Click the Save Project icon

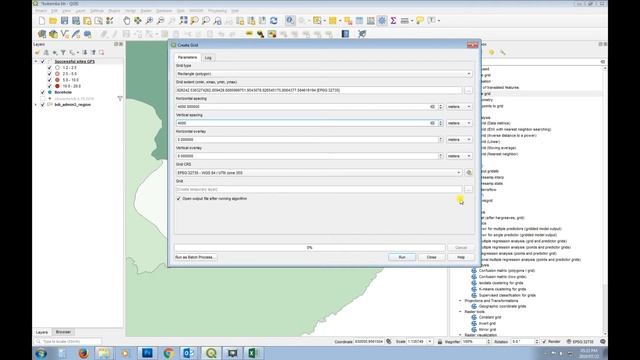[x=64, y=20]
